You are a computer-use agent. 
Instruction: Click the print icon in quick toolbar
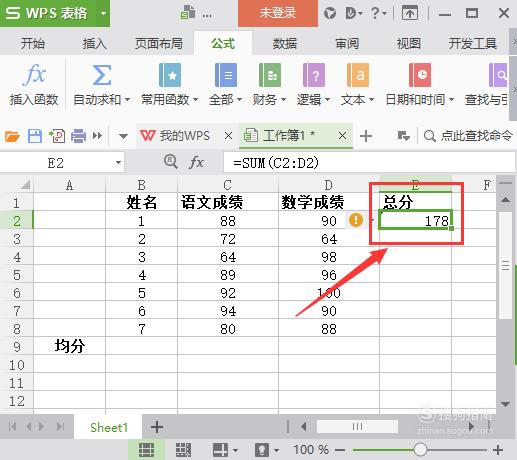click(78, 136)
